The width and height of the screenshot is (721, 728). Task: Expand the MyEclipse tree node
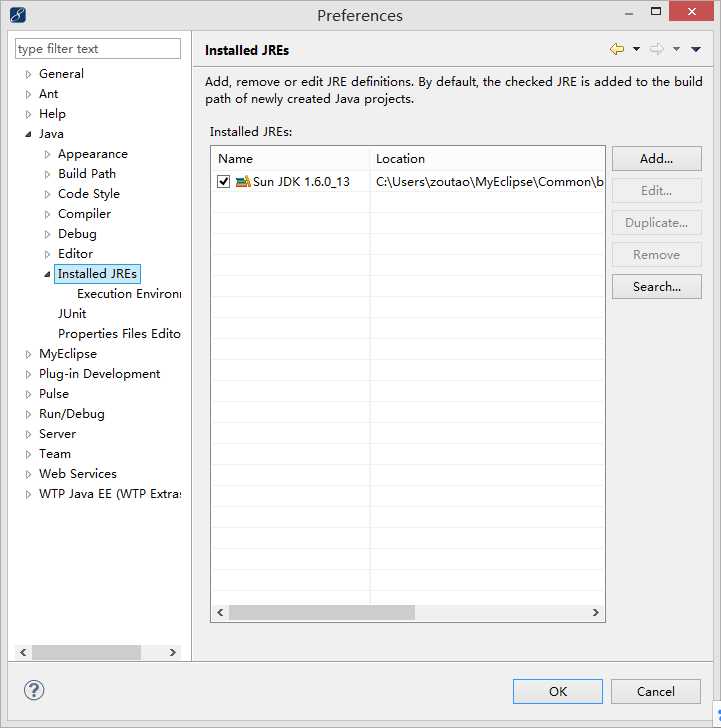(28, 354)
